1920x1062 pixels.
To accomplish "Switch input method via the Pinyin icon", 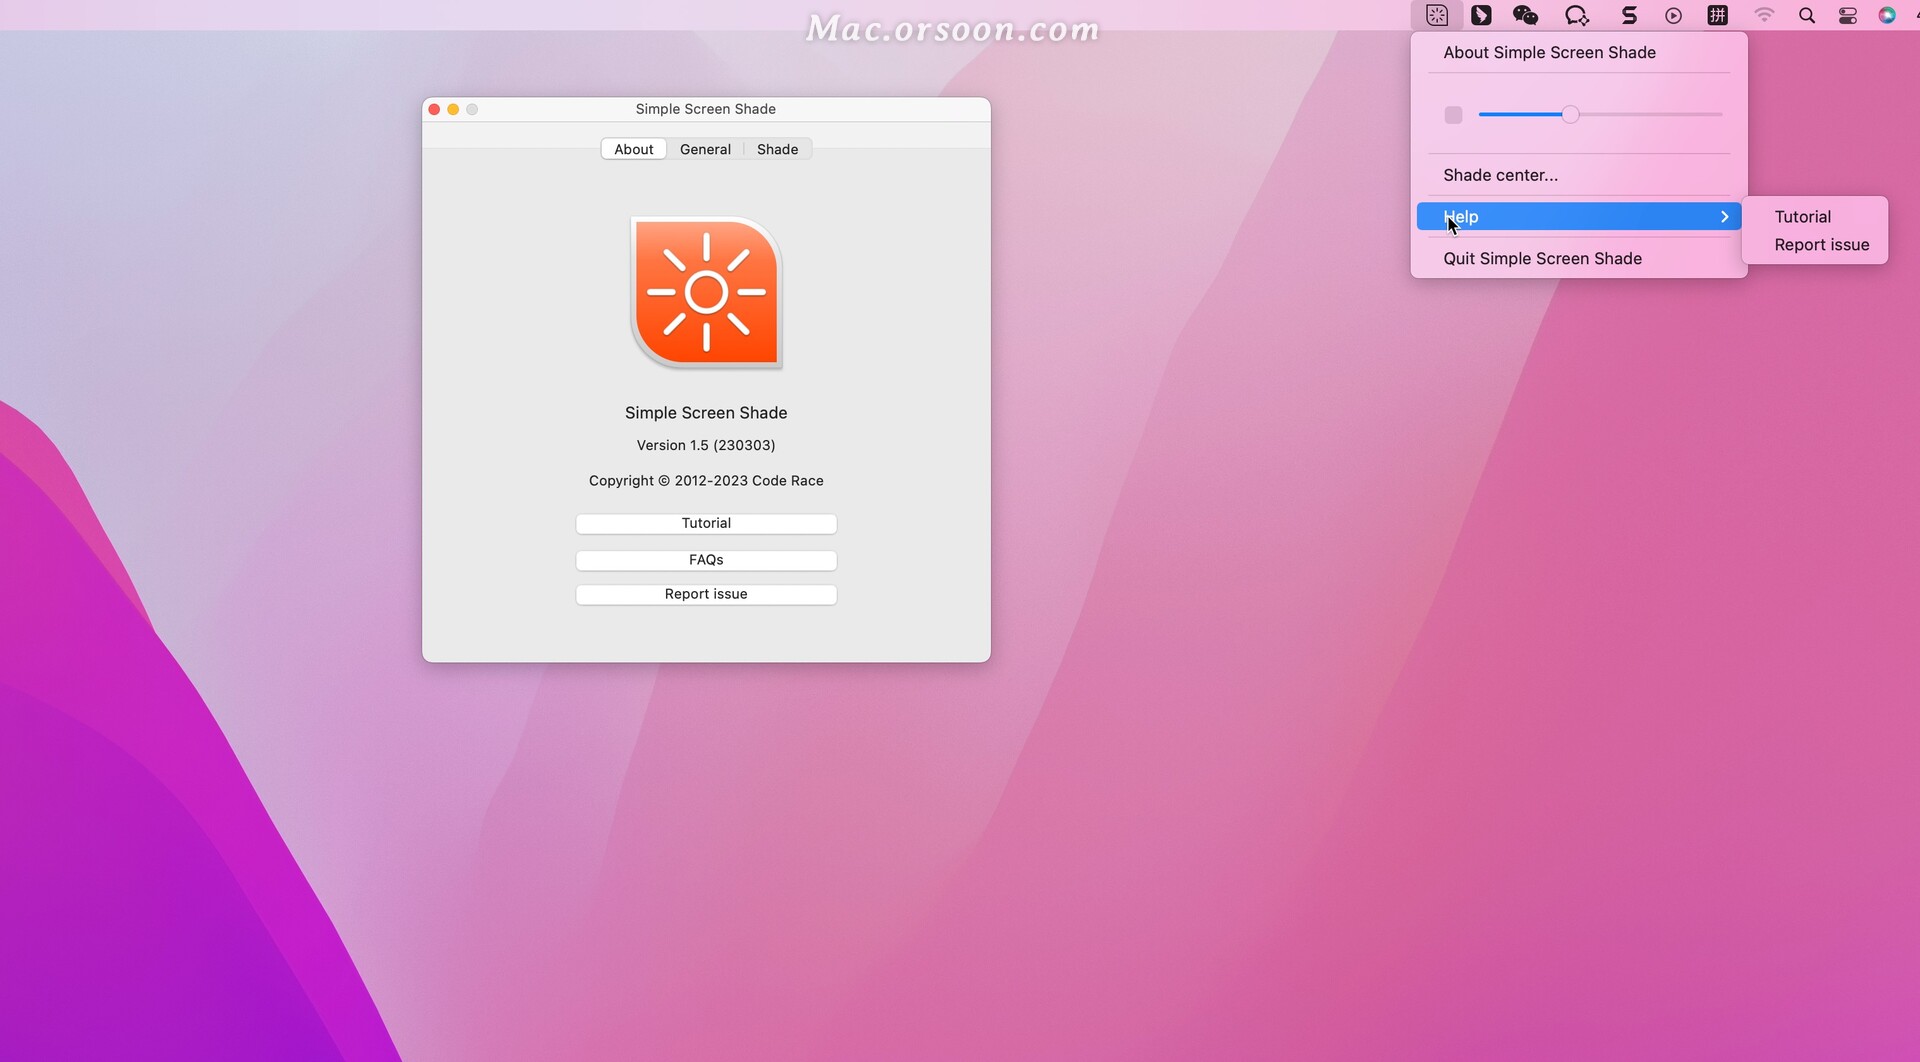I will click(1718, 15).
